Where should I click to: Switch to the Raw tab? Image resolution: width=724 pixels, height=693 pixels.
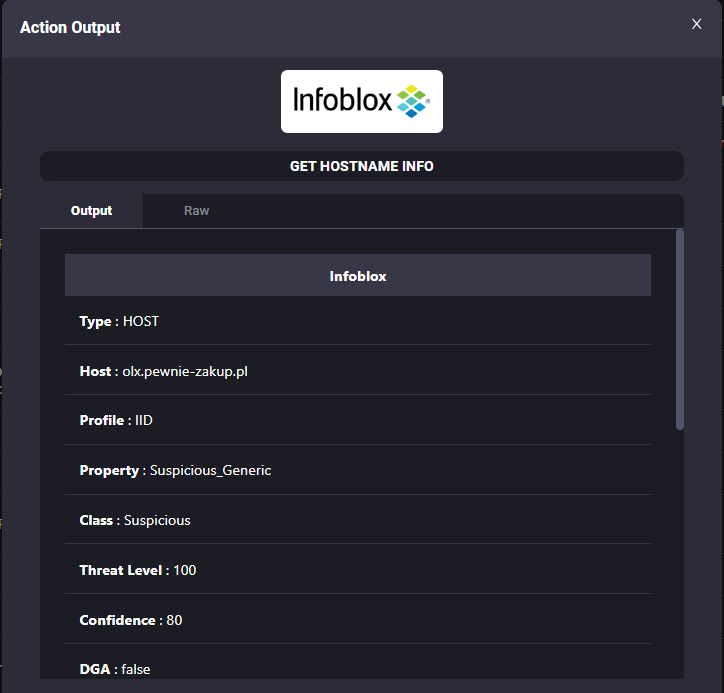196,211
